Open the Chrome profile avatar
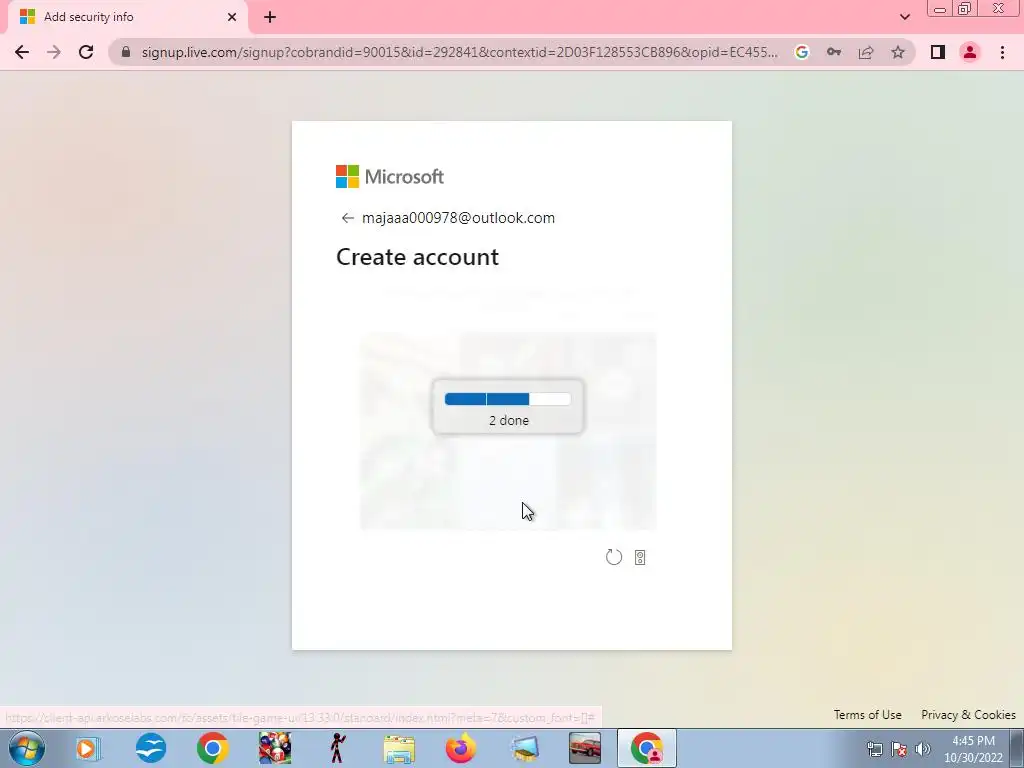Screen dimensions: 1024x768 [970, 52]
